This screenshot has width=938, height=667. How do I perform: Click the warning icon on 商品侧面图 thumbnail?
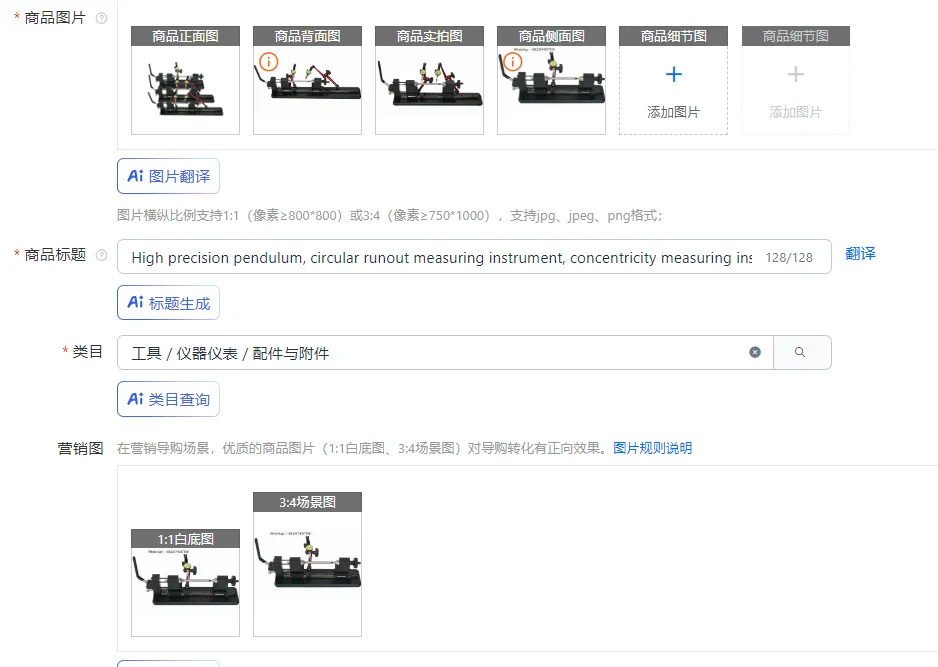[513, 61]
